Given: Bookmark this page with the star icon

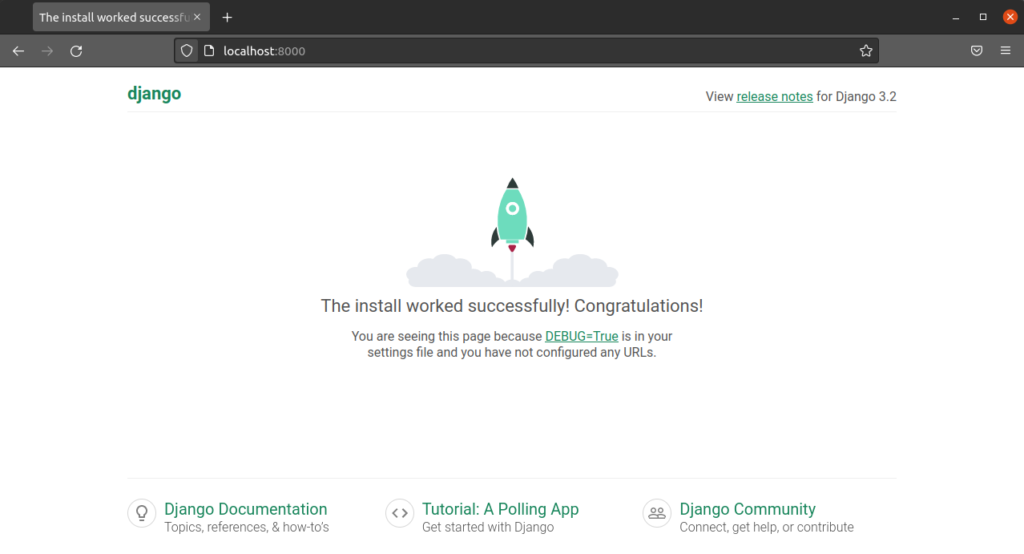Looking at the screenshot, I should (866, 51).
